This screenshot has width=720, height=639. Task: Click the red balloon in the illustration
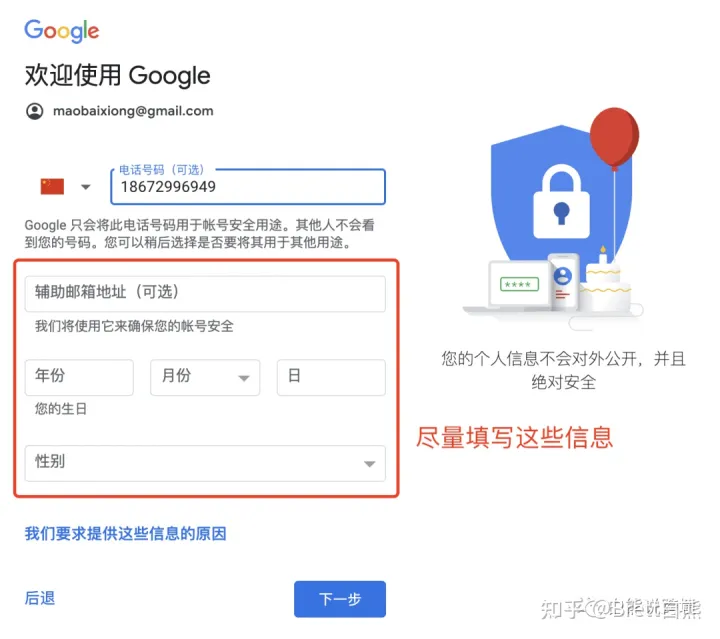click(614, 138)
